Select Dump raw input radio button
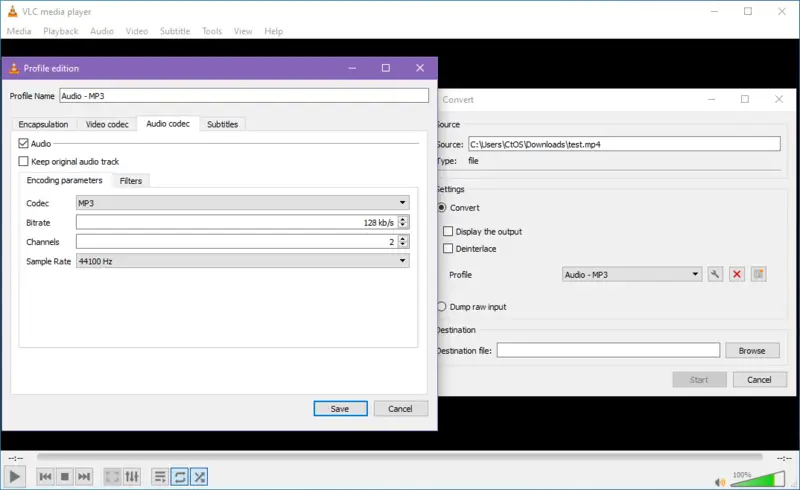This screenshot has width=800, height=490. click(x=442, y=306)
